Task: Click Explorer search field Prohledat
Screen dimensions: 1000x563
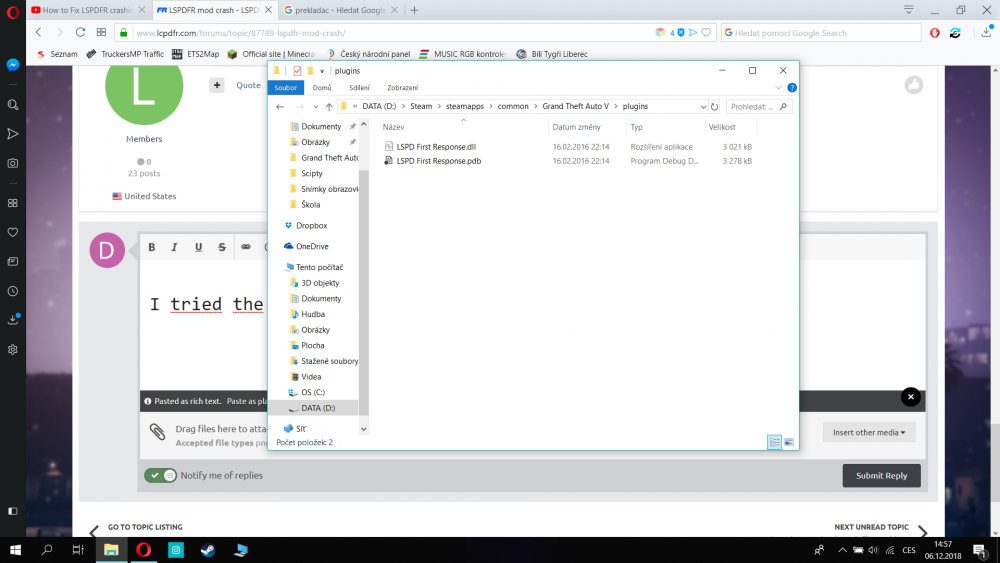Action: coord(758,106)
